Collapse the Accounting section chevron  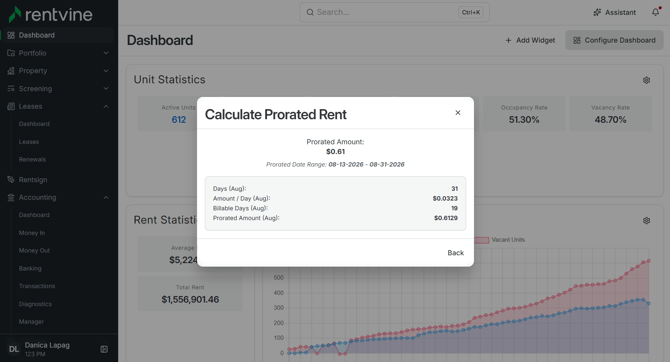(x=106, y=197)
